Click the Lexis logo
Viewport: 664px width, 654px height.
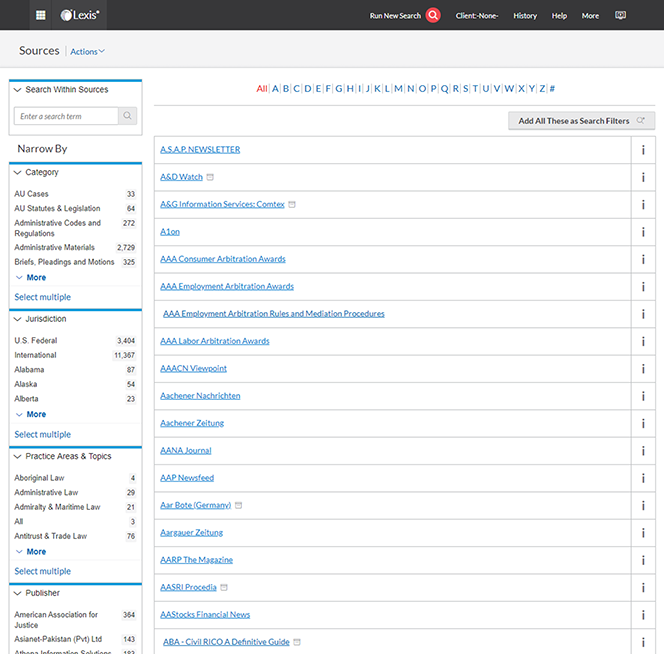click(x=80, y=15)
